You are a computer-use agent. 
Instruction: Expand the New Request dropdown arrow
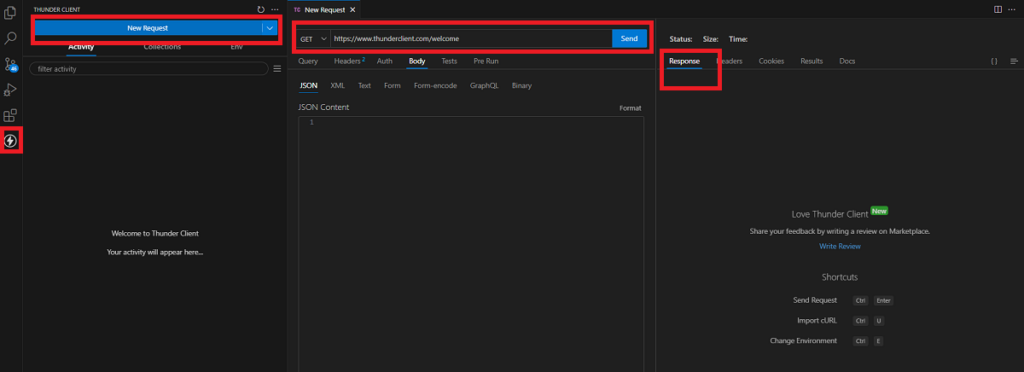tap(270, 28)
